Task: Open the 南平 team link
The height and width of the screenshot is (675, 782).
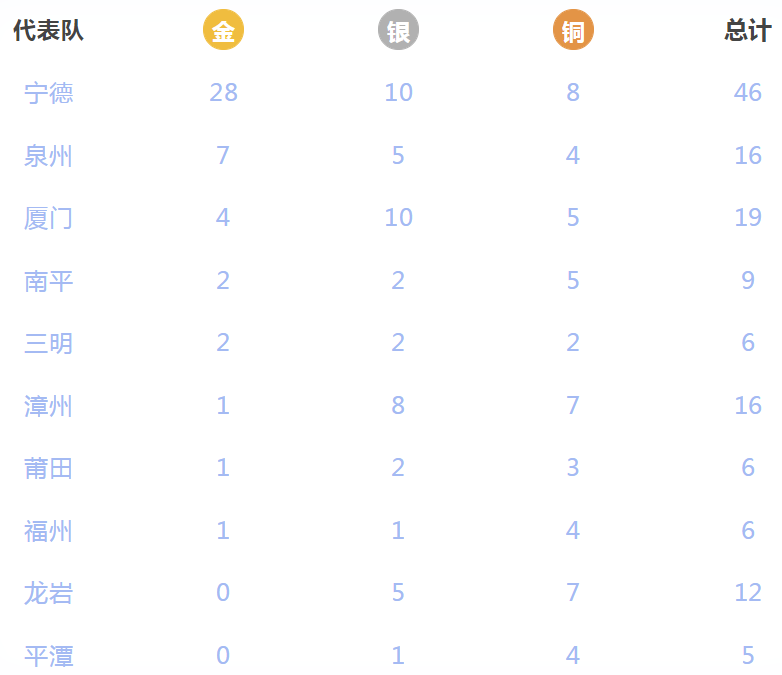Action: coord(48,281)
